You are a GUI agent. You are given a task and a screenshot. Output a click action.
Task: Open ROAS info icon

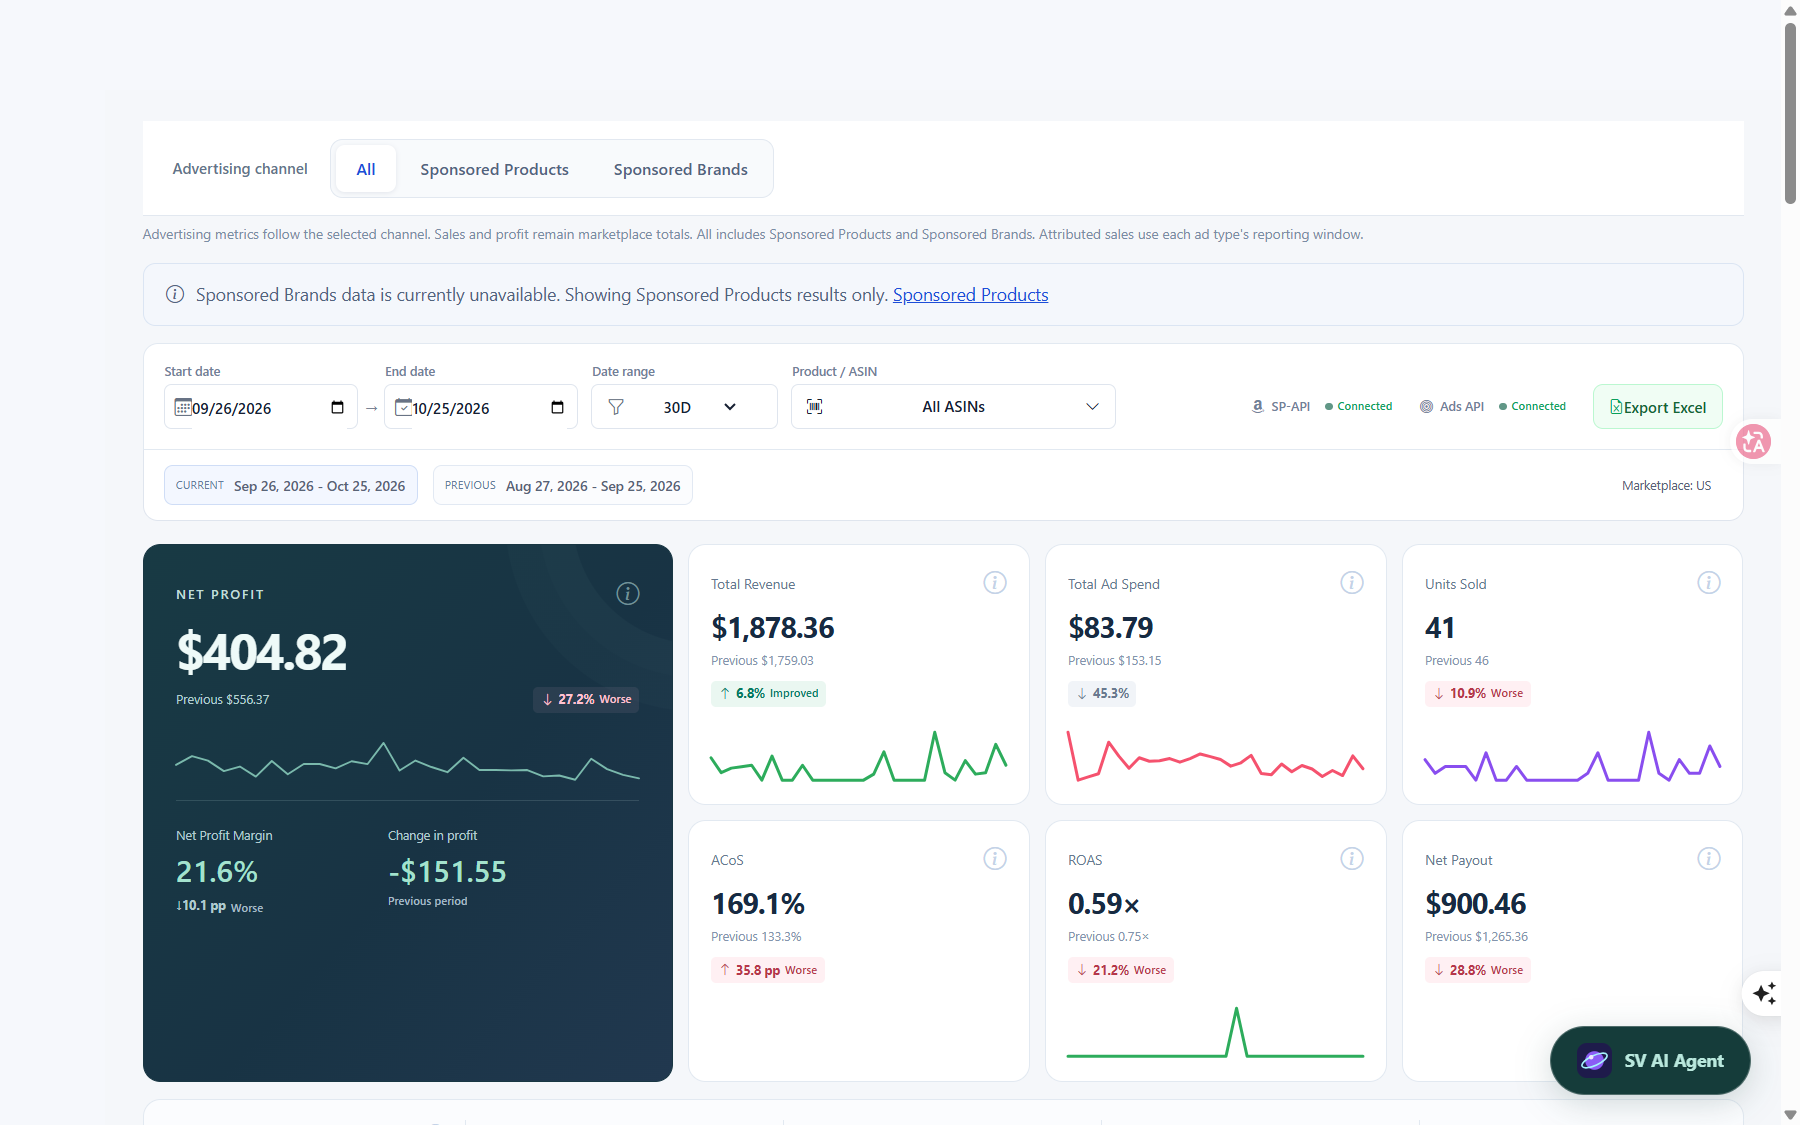tap(1352, 859)
